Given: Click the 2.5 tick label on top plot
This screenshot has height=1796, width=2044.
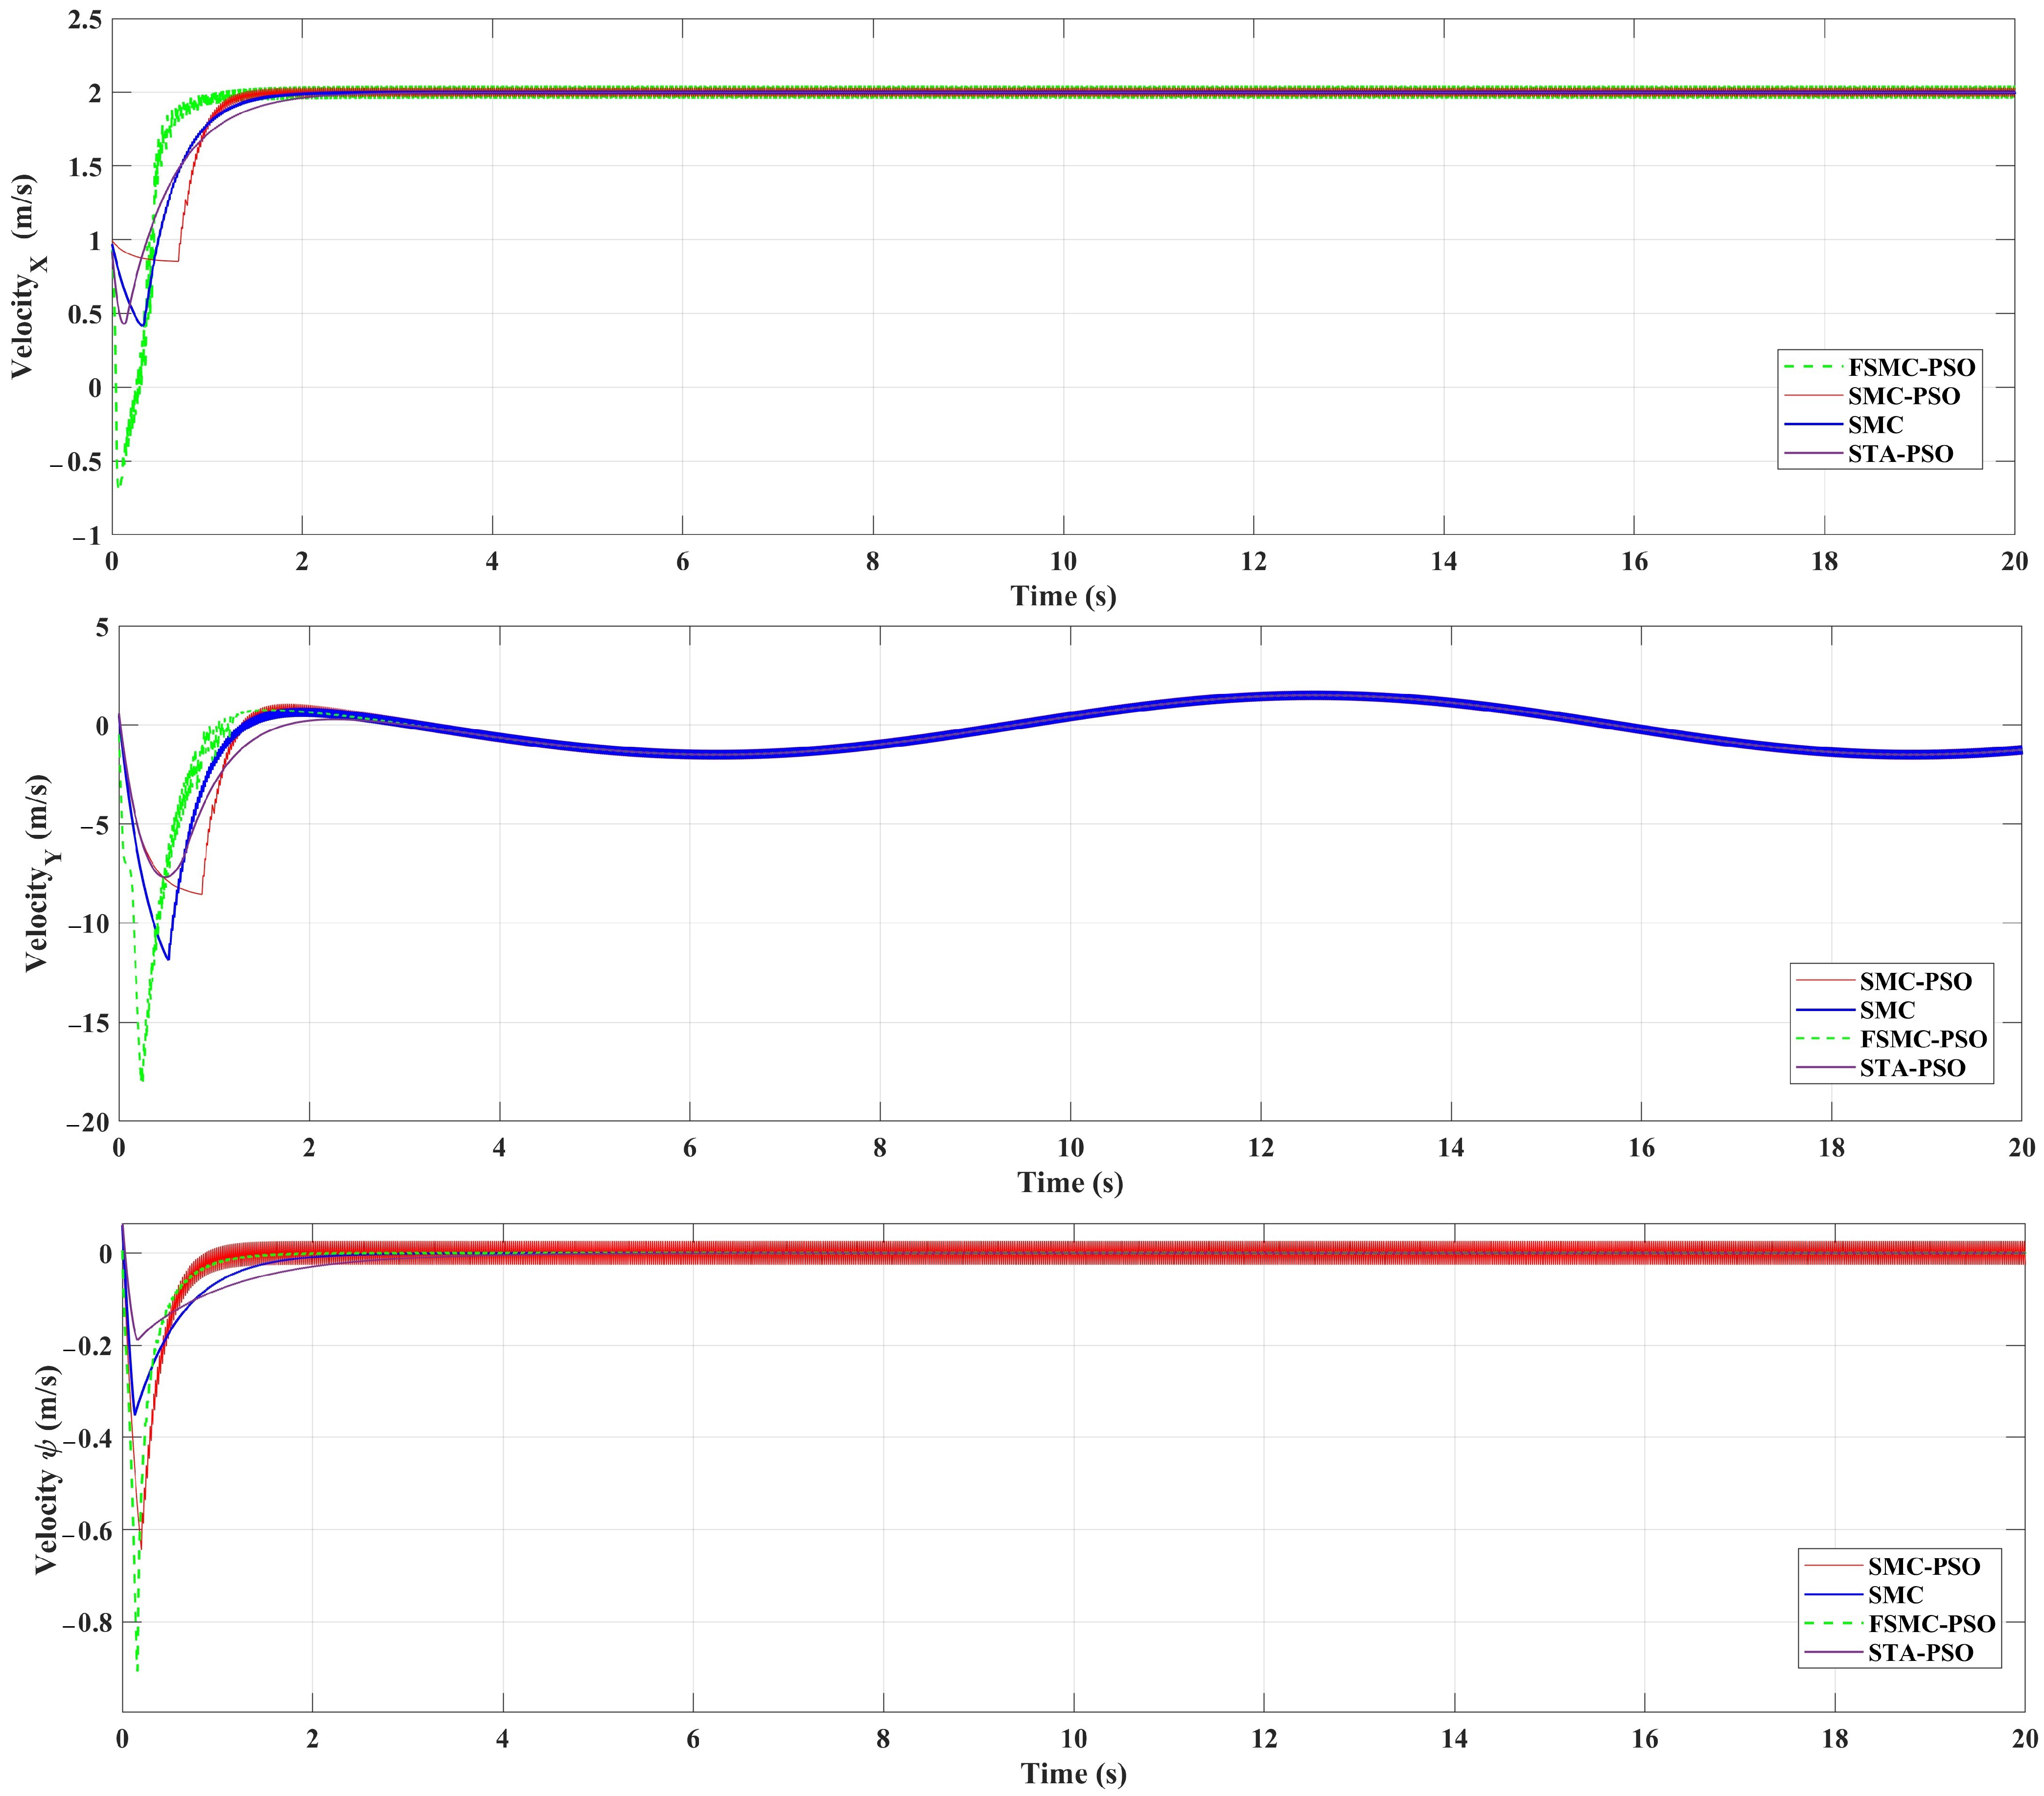Looking at the screenshot, I should click(84, 19).
